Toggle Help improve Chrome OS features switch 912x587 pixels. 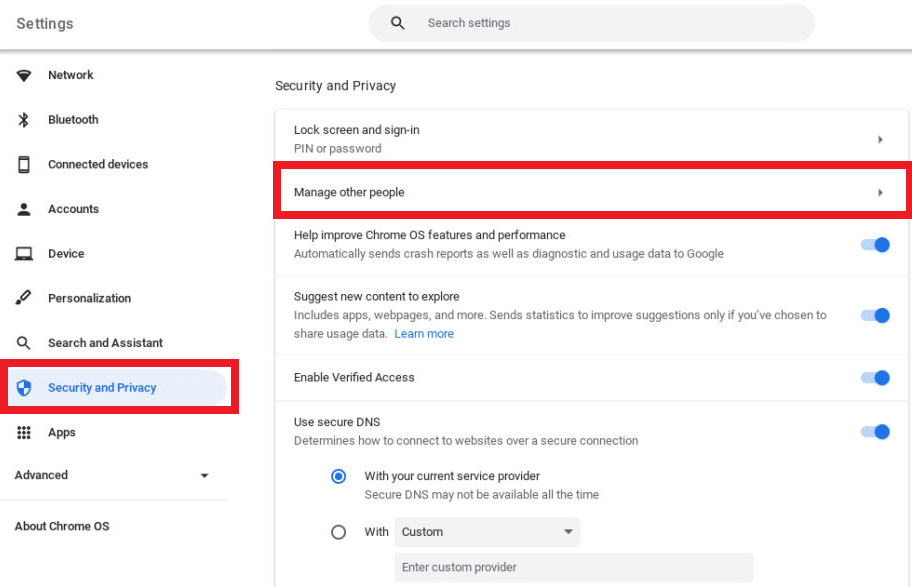[x=875, y=245]
